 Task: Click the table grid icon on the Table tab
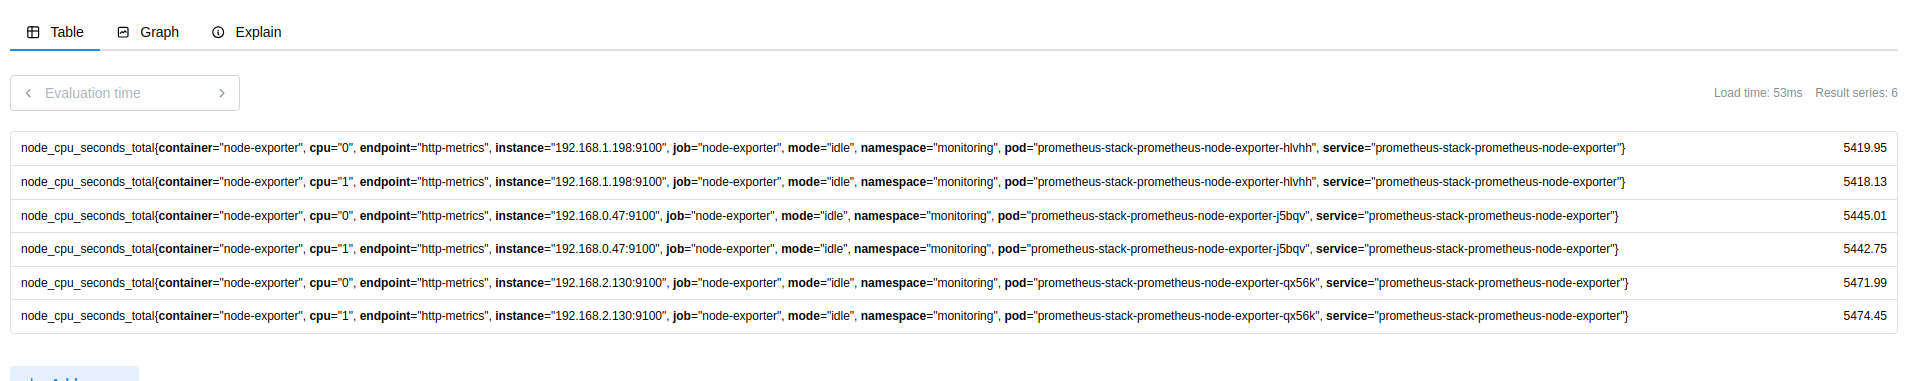[33, 32]
